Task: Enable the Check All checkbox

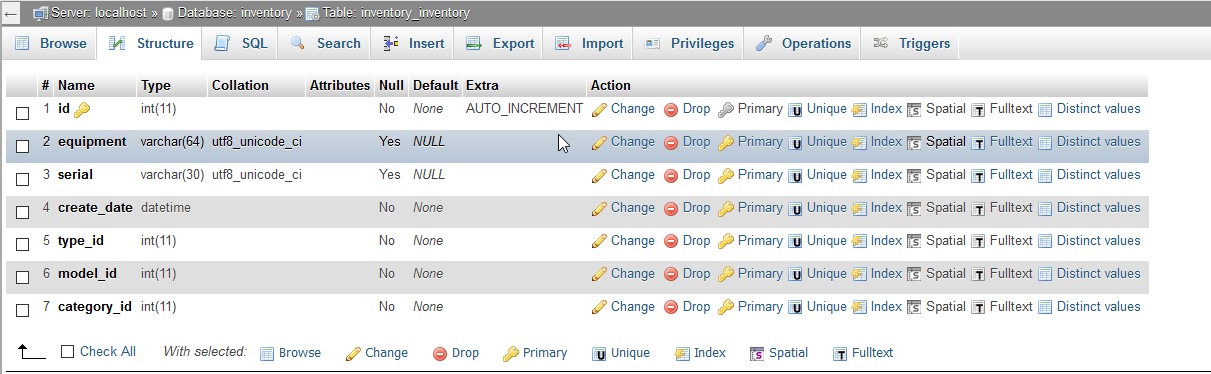Action: pos(68,352)
